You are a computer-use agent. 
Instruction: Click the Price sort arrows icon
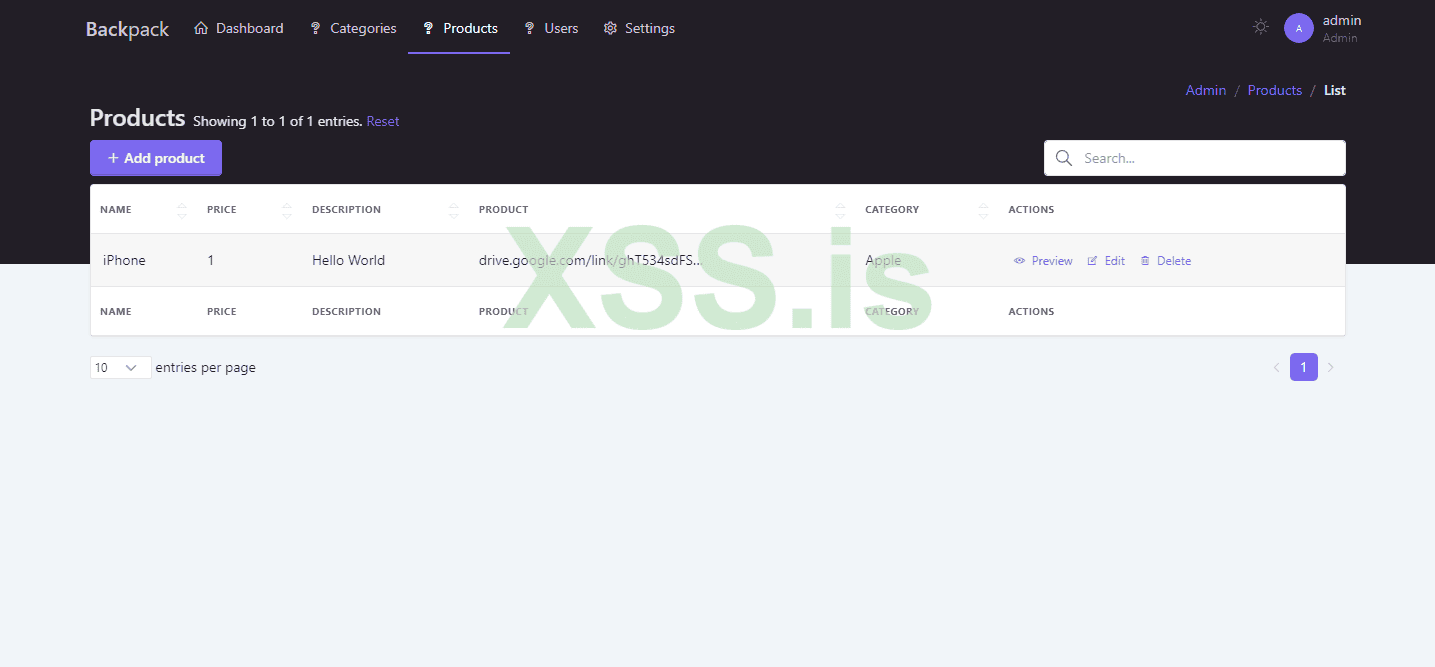click(x=287, y=210)
